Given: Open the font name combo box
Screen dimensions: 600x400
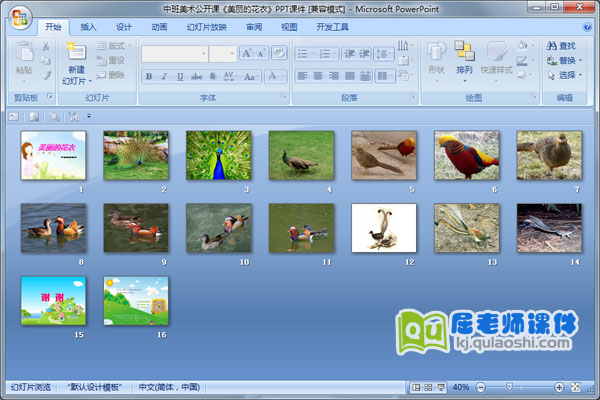Looking at the screenshot, I should point(174,54).
